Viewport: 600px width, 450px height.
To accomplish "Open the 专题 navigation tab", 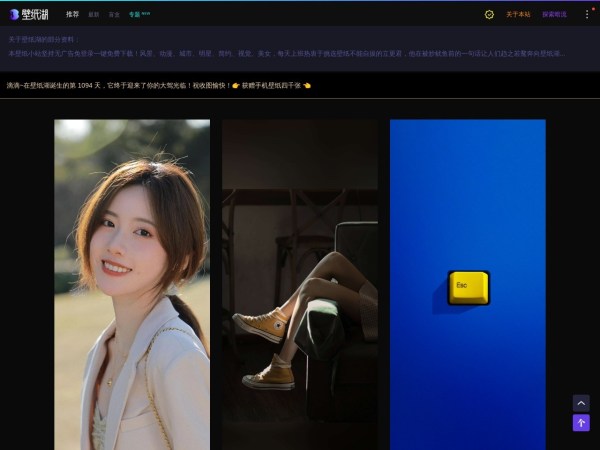I will click(x=134, y=14).
